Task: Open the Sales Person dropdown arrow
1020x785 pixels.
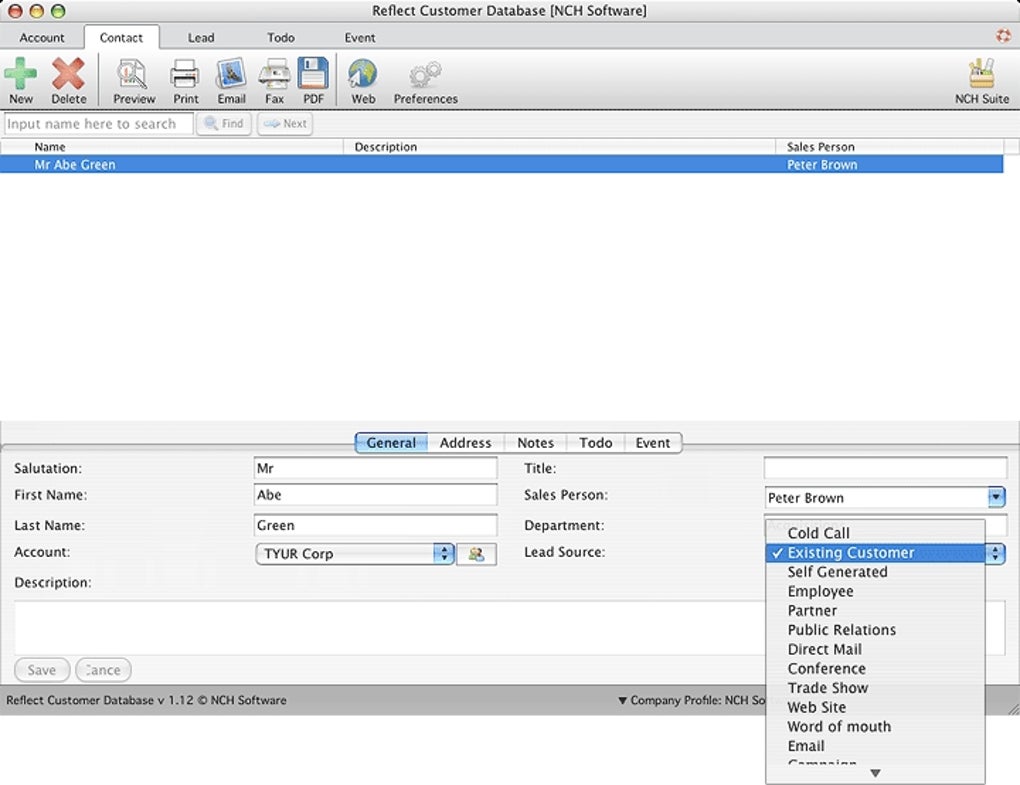Action: pos(996,498)
